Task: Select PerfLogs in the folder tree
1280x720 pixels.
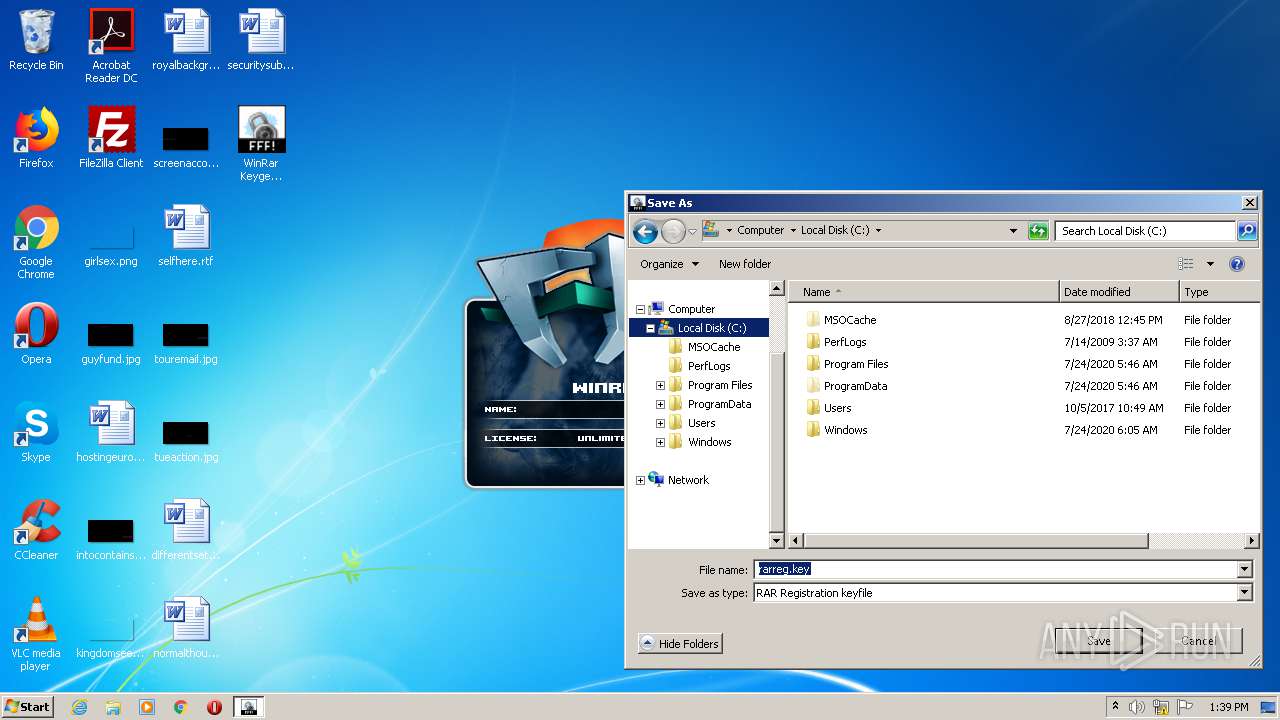Action: click(x=699, y=366)
